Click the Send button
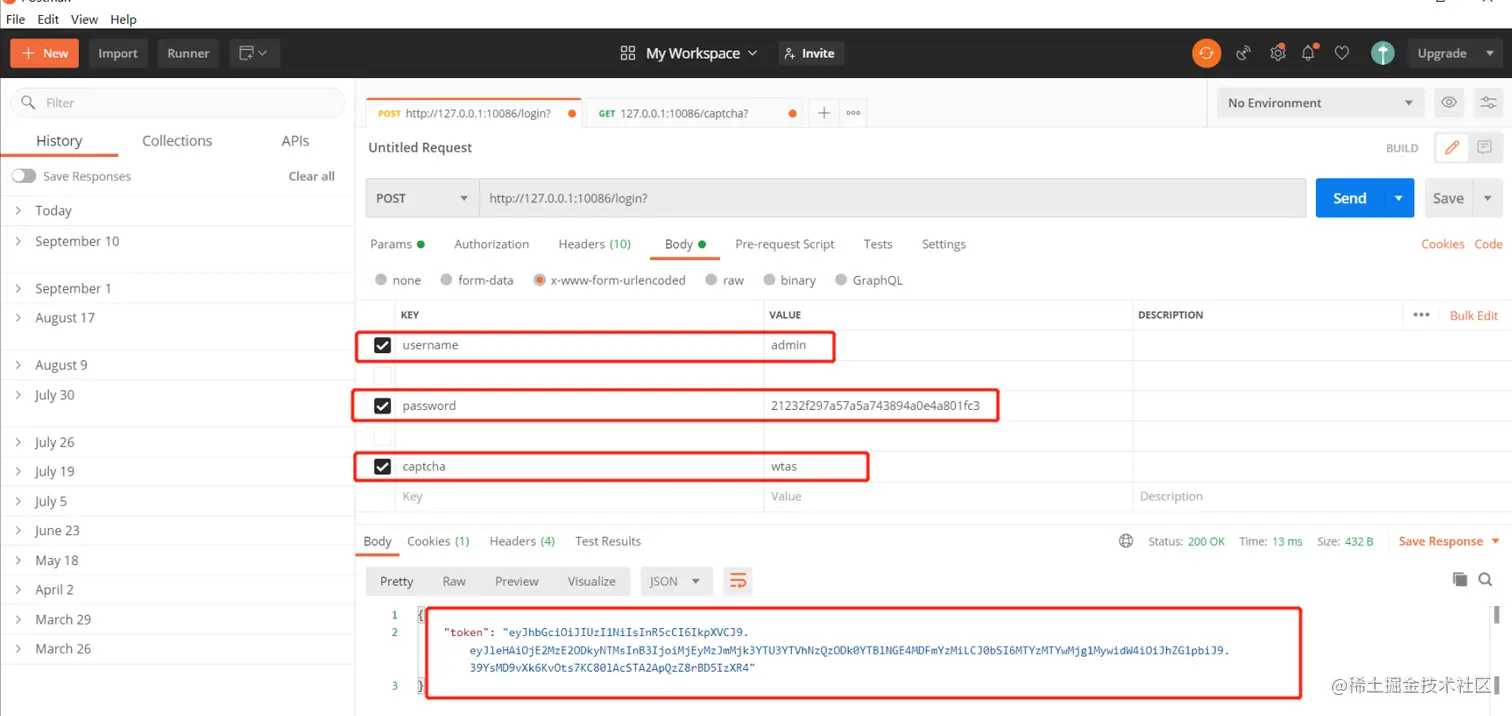Screen dimensions: 1512x716 pos(1349,198)
